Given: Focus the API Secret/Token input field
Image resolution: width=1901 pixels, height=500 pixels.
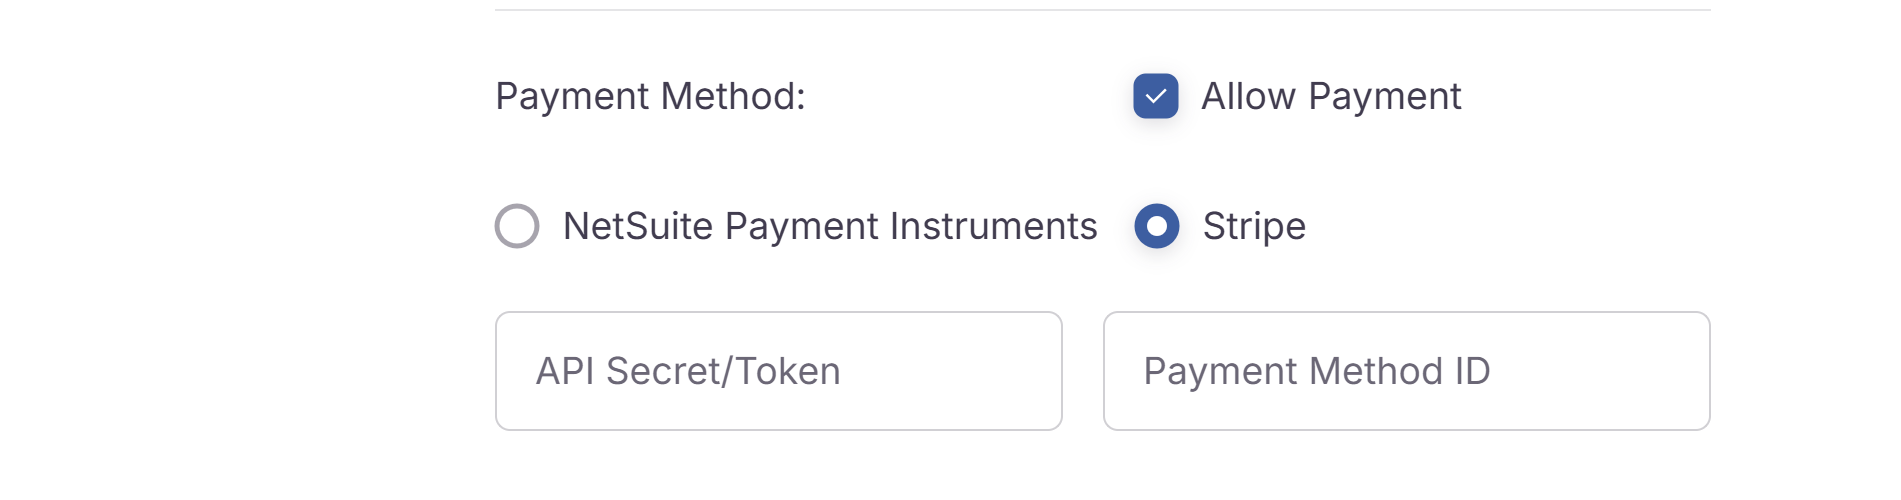Looking at the screenshot, I should (x=778, y=371).
